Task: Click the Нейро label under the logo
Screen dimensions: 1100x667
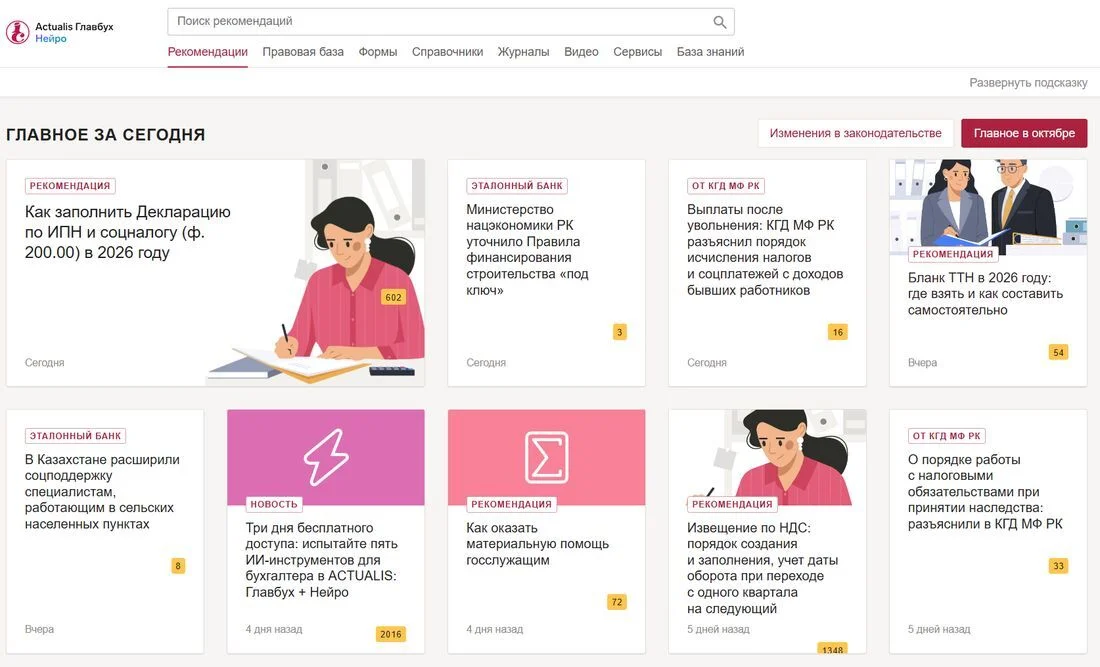Action: pyautogui.click(x=51, y=39)
